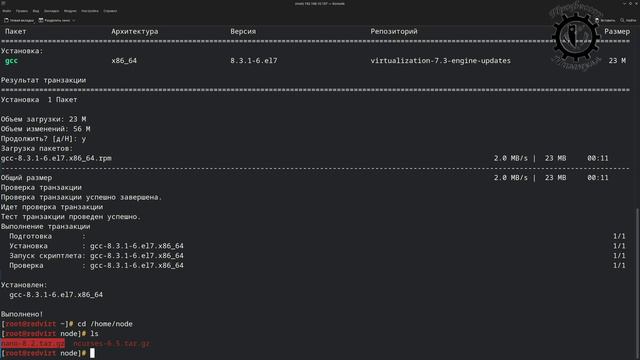Click the Пакет column header
Viewport: 640px width, 360px height.
[x=16, y=31]
